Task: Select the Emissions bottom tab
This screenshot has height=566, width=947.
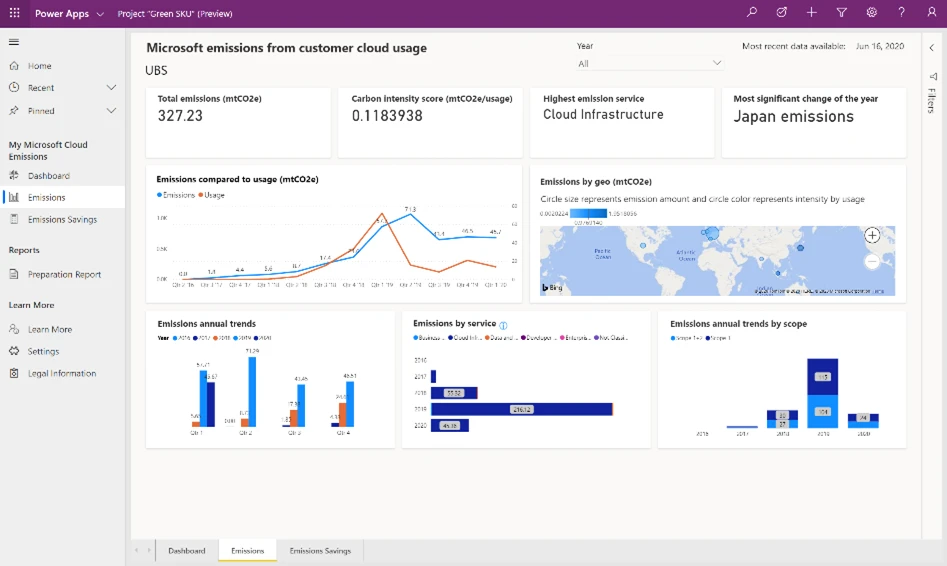Action: click(x=248, y=550)
